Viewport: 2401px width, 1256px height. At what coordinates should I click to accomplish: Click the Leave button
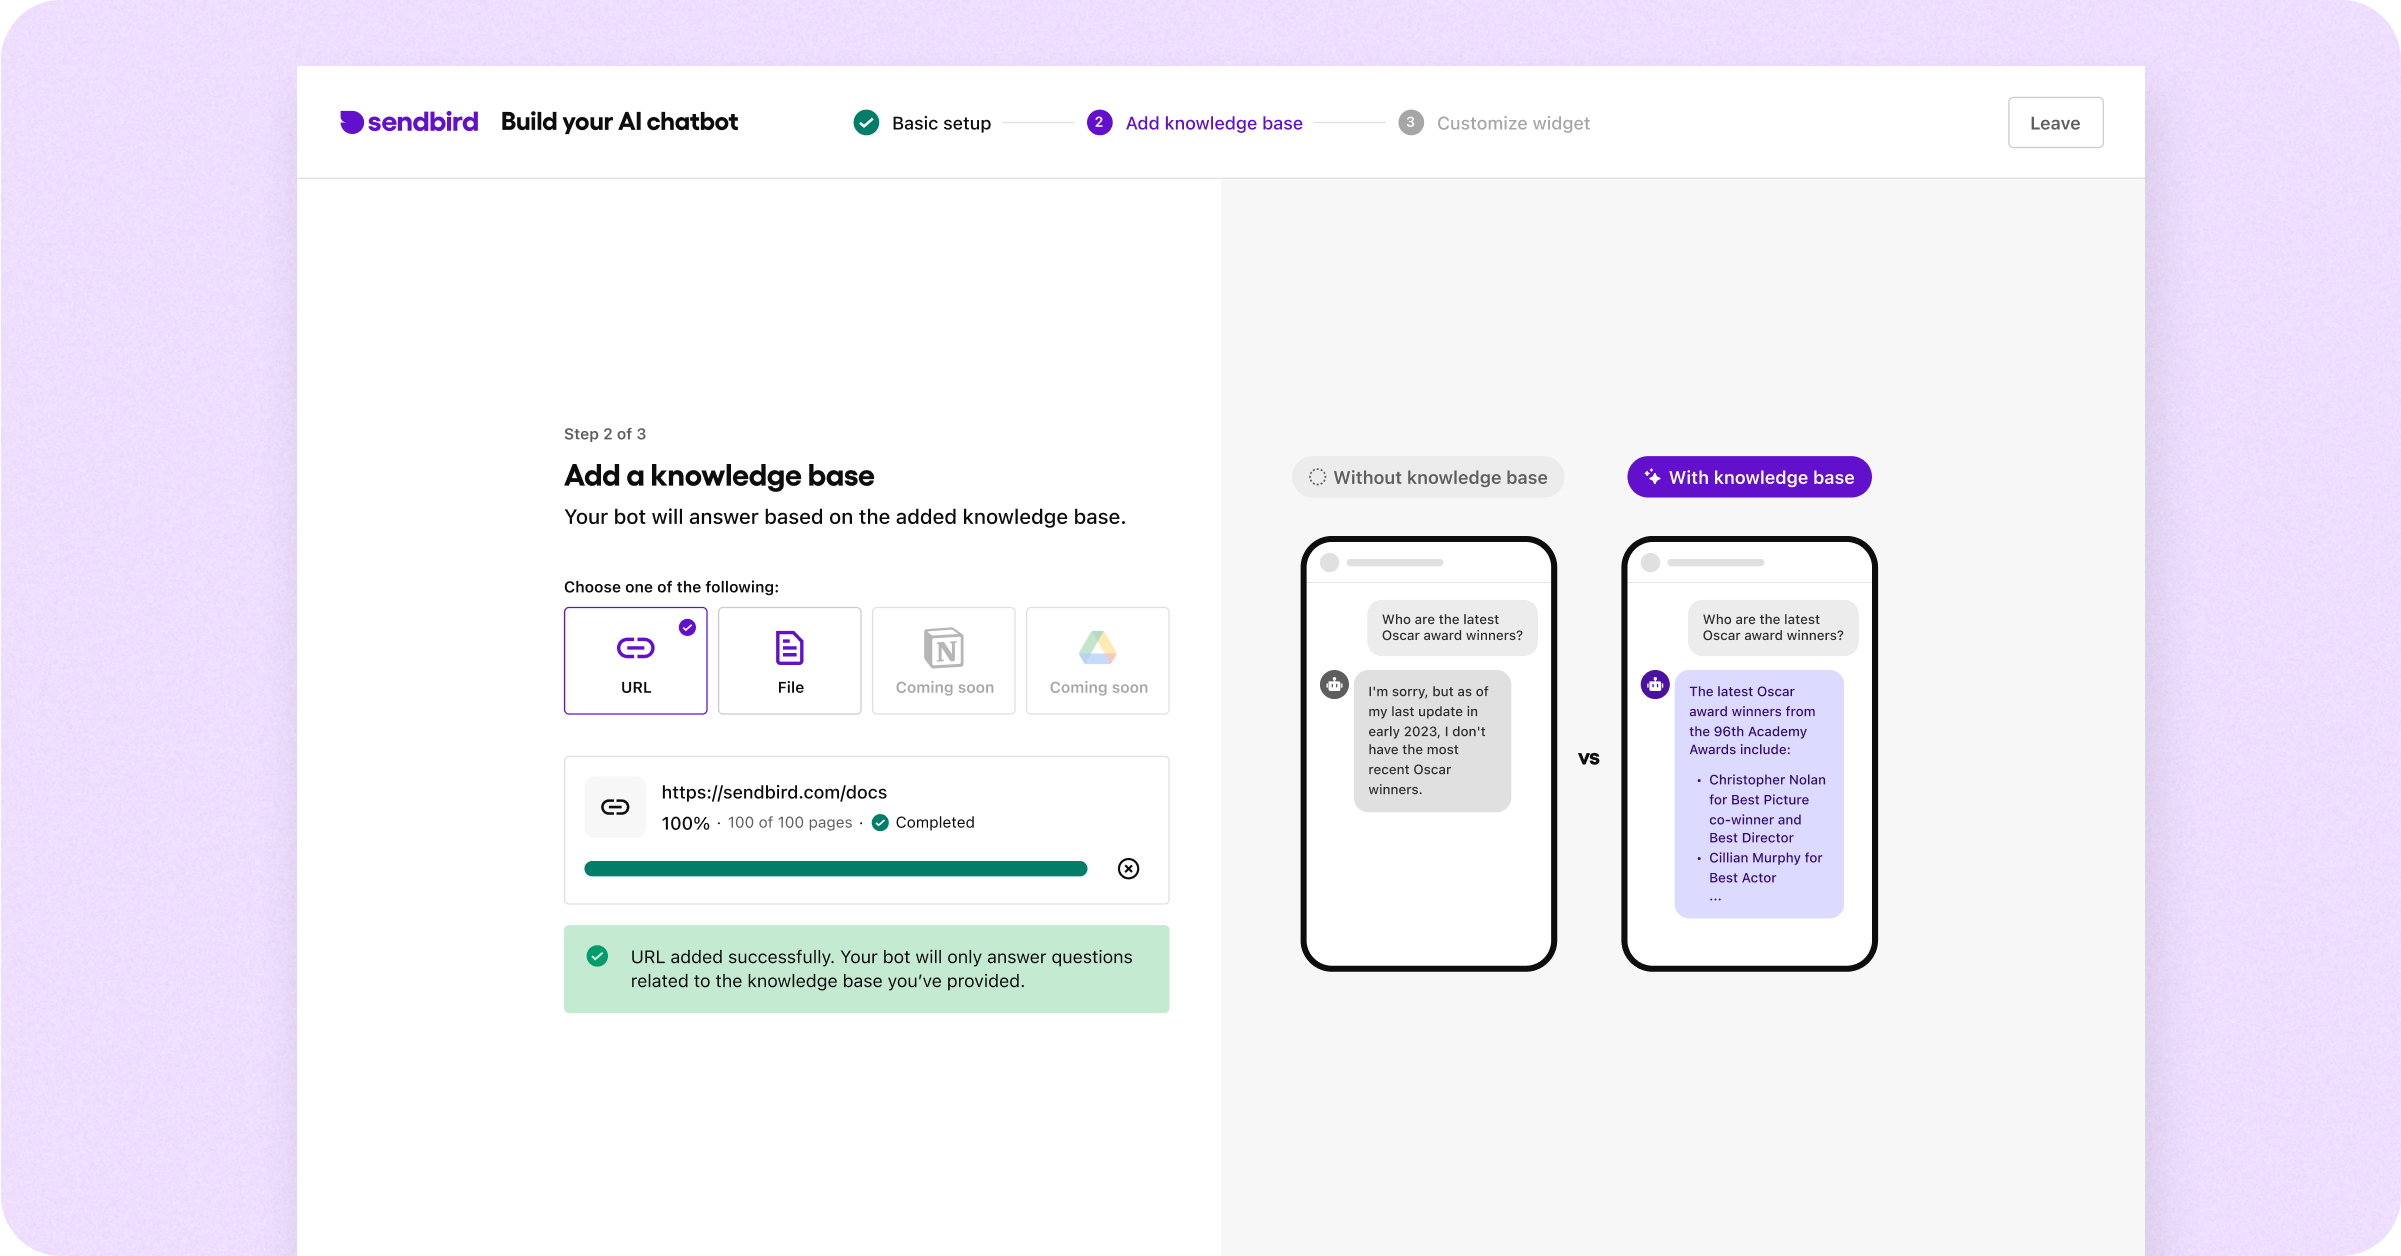(x=2055, y=123)
